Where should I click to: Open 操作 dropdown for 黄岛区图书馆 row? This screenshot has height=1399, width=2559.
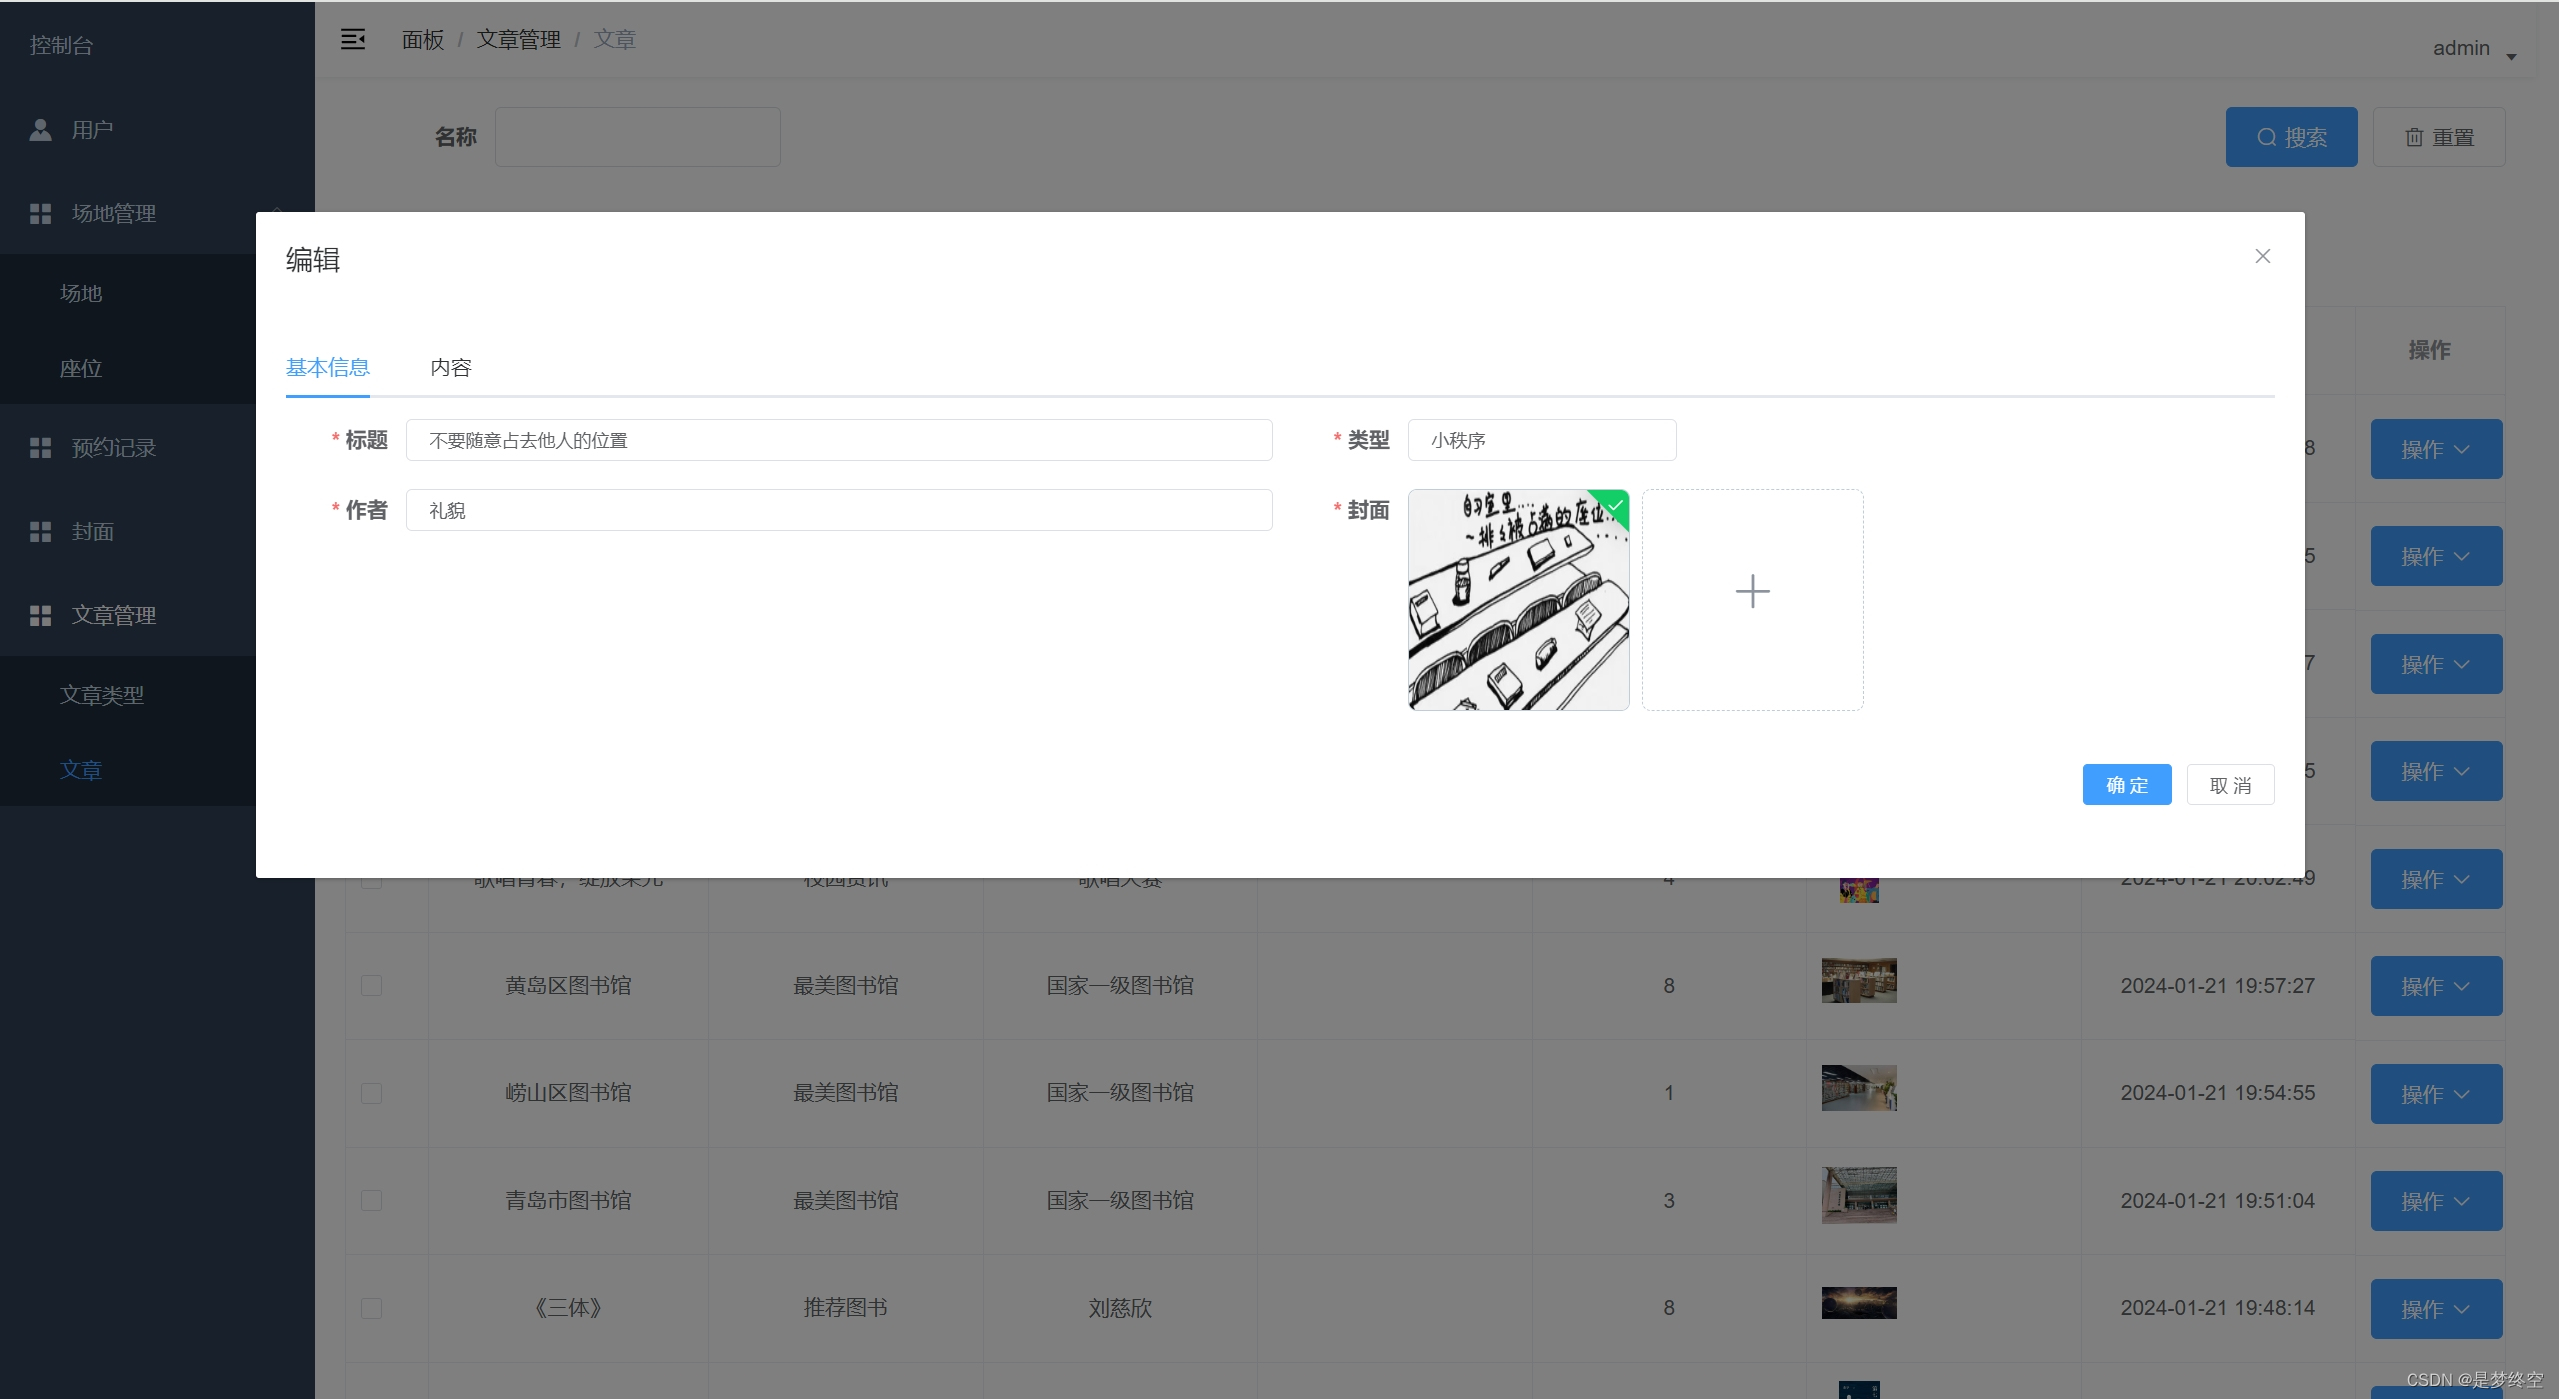(2436, 986)
